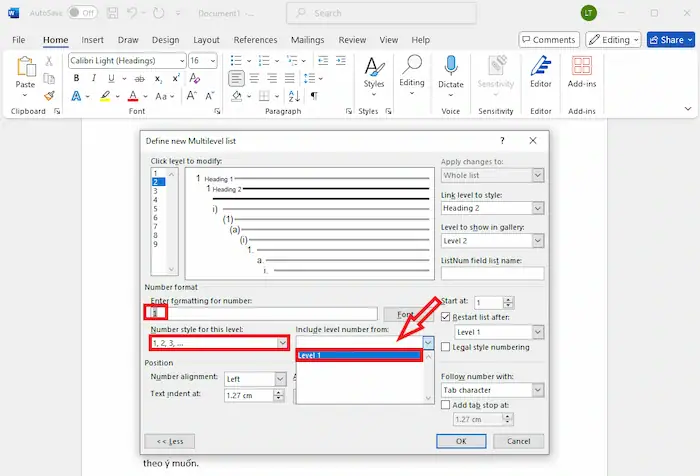Image resolution: width=700 pixels, height=476 pixels.
Task: Expand the Link level to style dropdown
Action: (x=538, y=208)
